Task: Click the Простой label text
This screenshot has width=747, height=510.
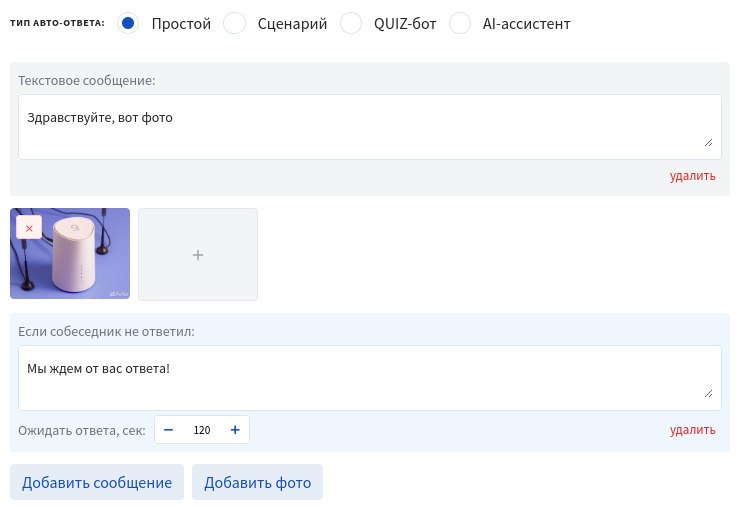Action: (181, 23)
